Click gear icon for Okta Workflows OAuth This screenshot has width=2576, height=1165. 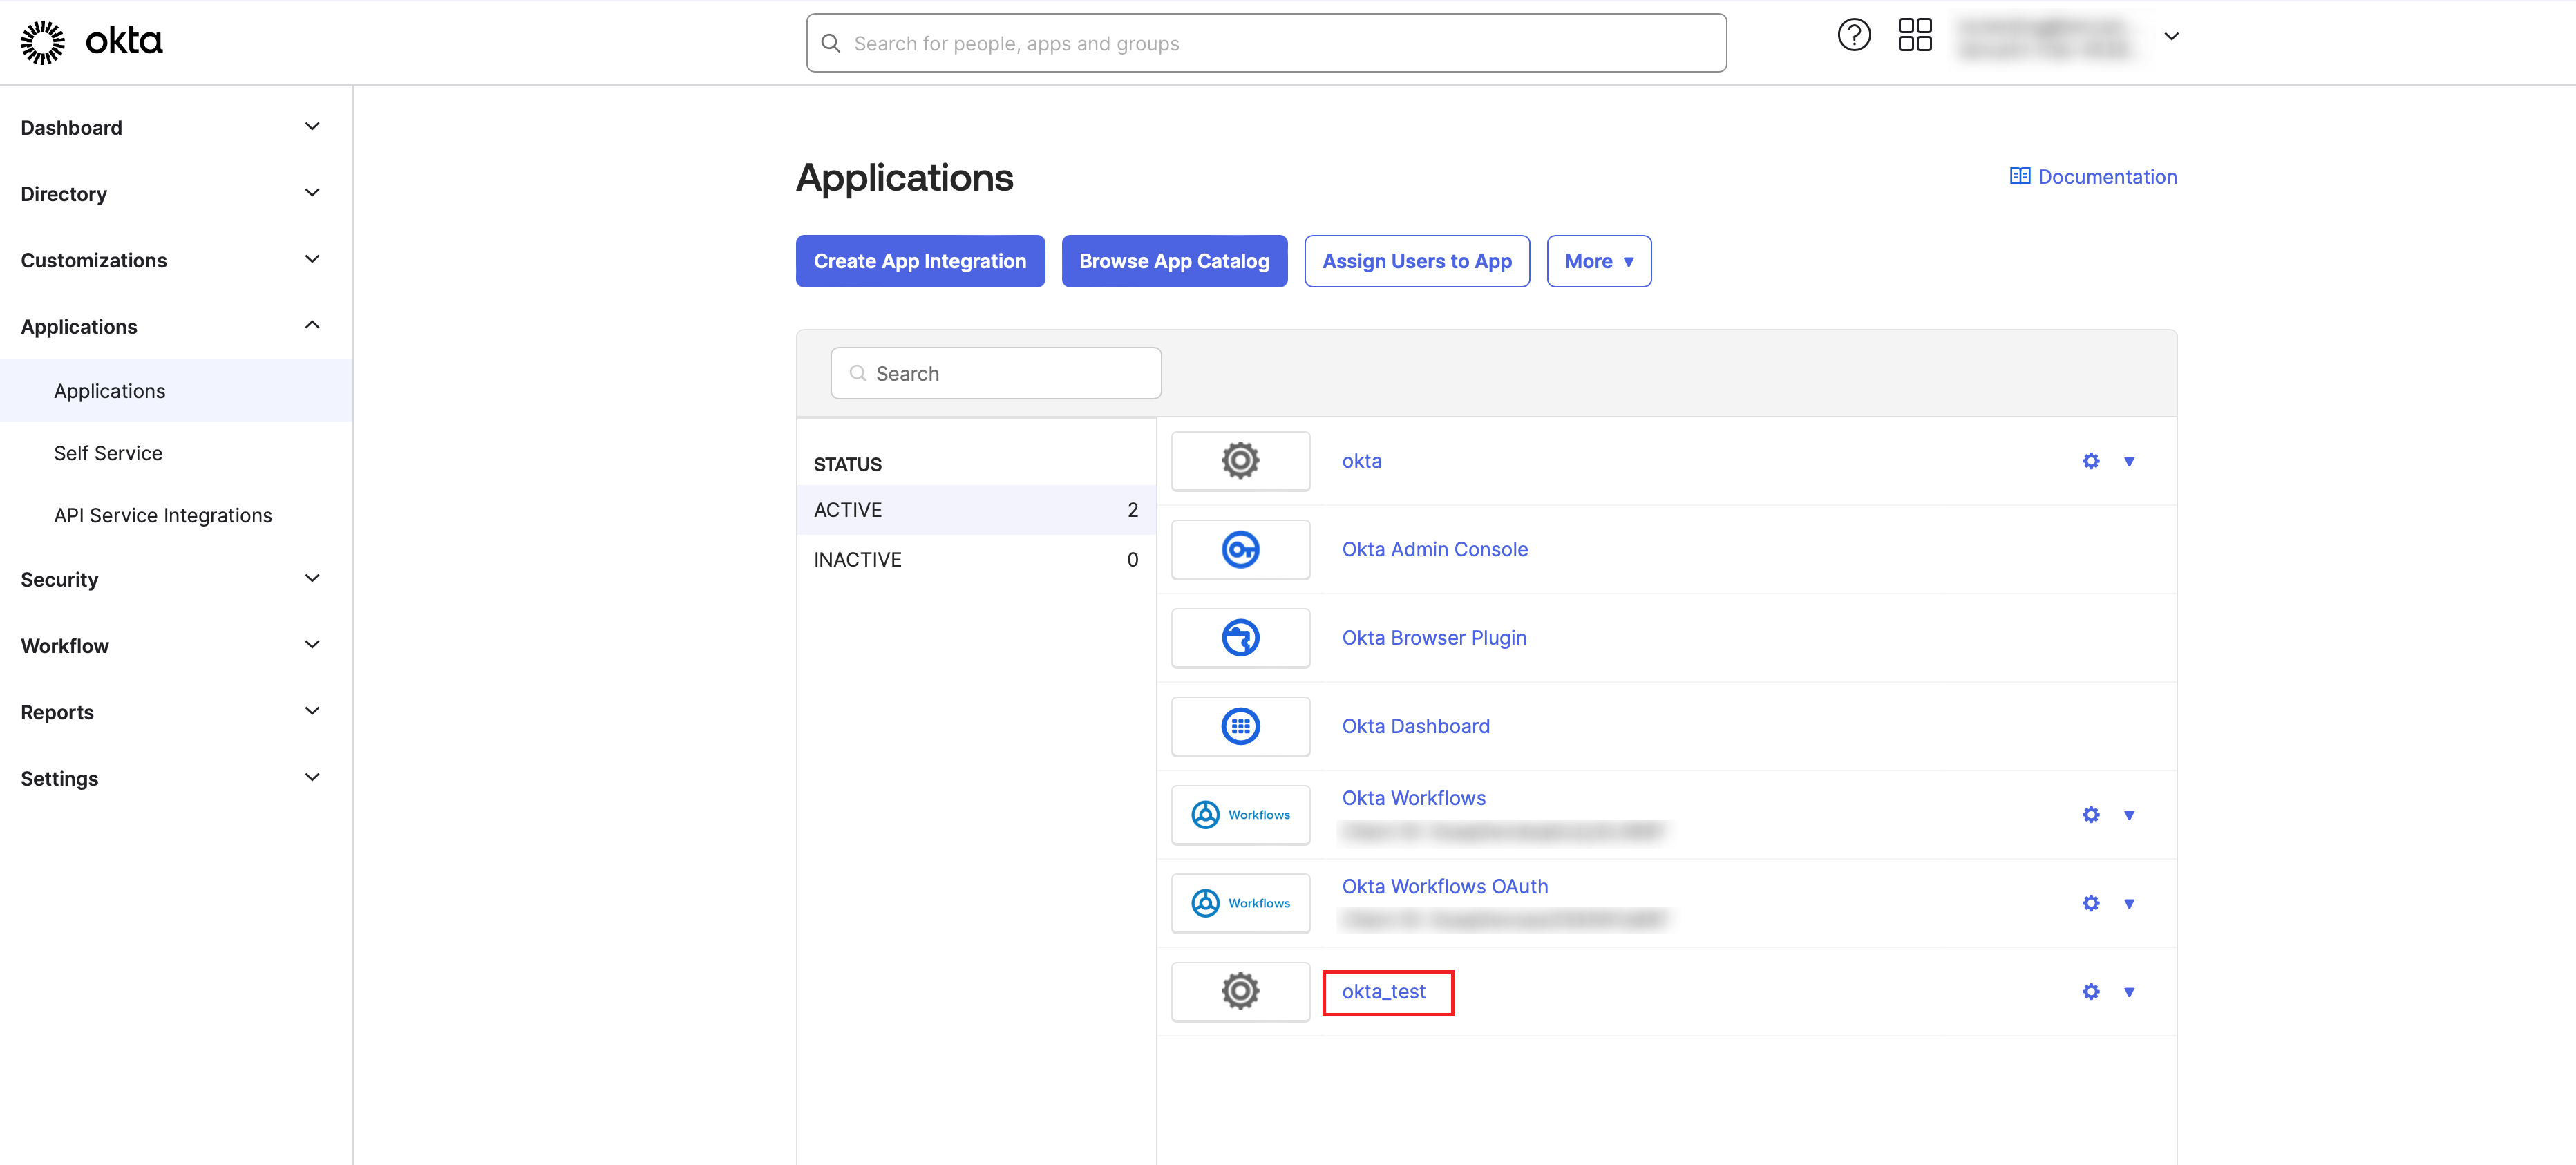point(2090,903)
